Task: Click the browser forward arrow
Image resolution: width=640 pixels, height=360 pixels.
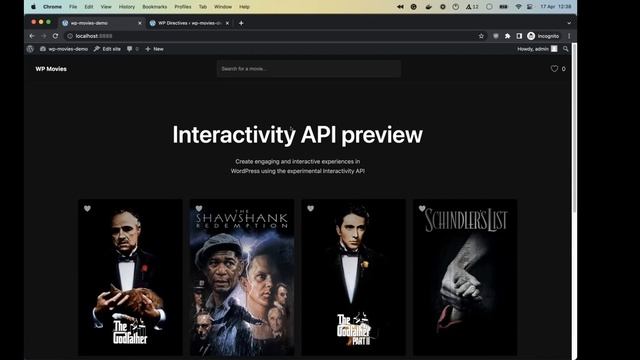Action: 44,36
